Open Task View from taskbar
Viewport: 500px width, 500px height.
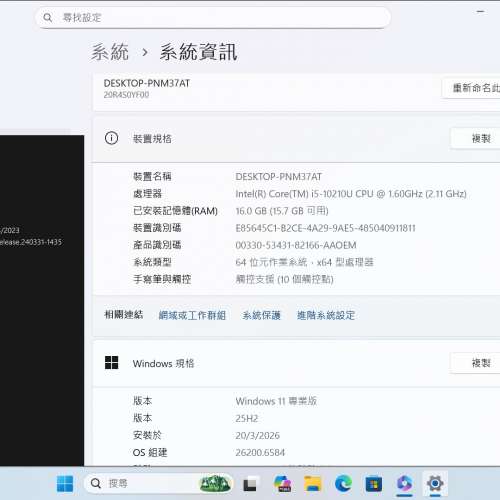coord(250,484)
